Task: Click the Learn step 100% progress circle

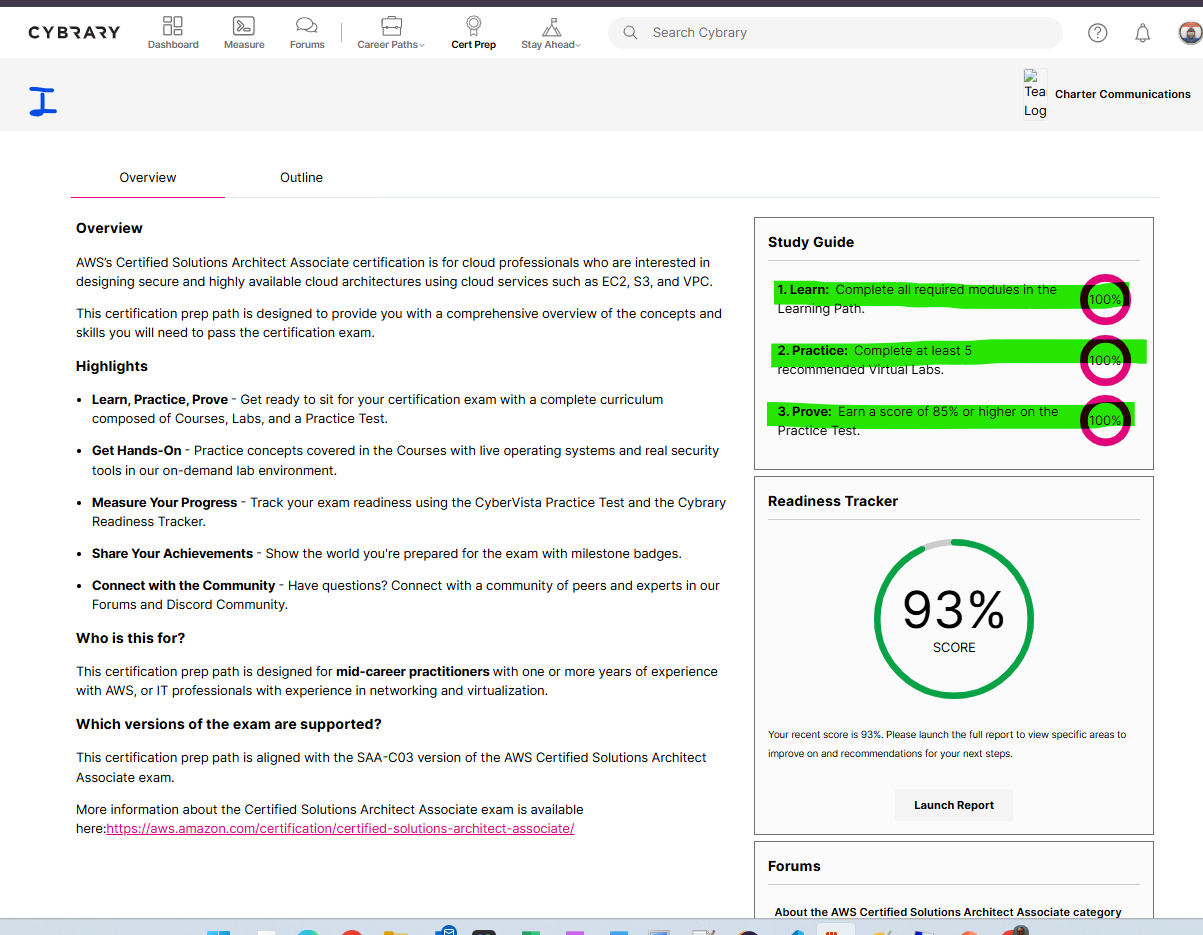Action: click(1105, 299)
